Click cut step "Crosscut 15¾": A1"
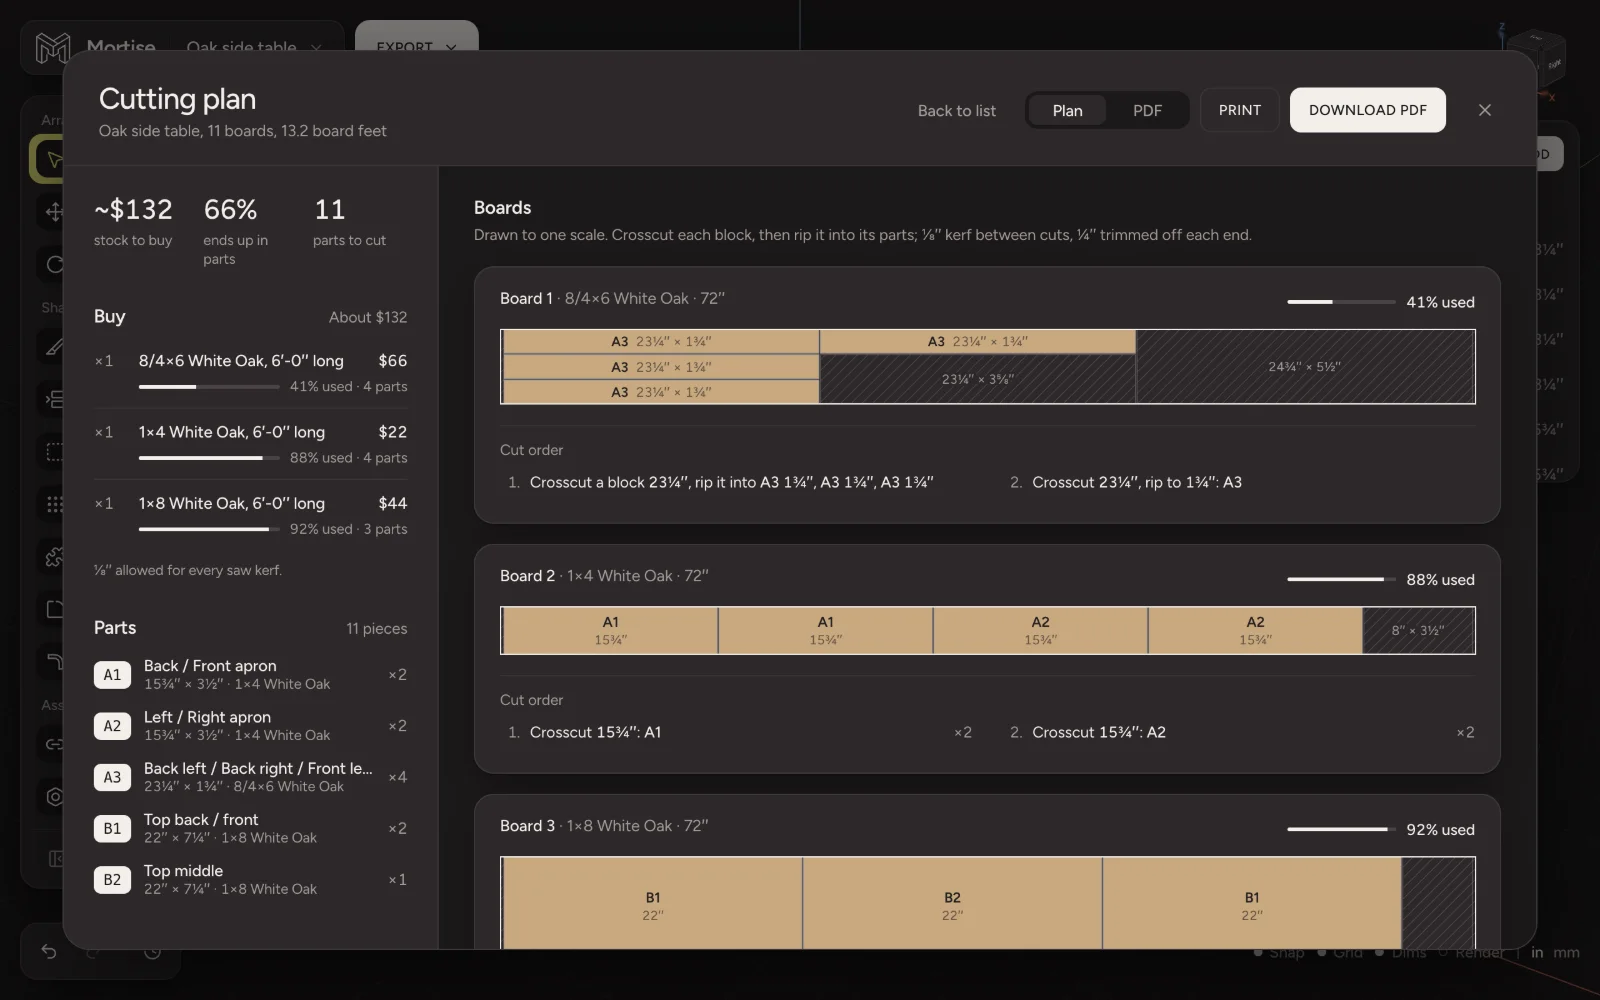The width and height of the screenshot is (1600, 1000). 739,732
